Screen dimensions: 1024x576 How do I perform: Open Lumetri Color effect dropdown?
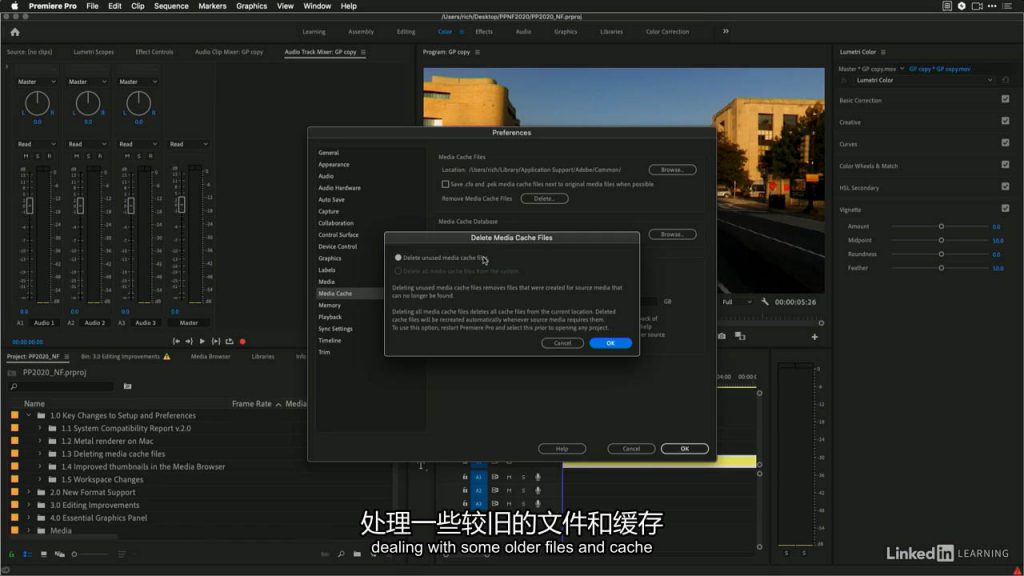[x=923, y=80]
